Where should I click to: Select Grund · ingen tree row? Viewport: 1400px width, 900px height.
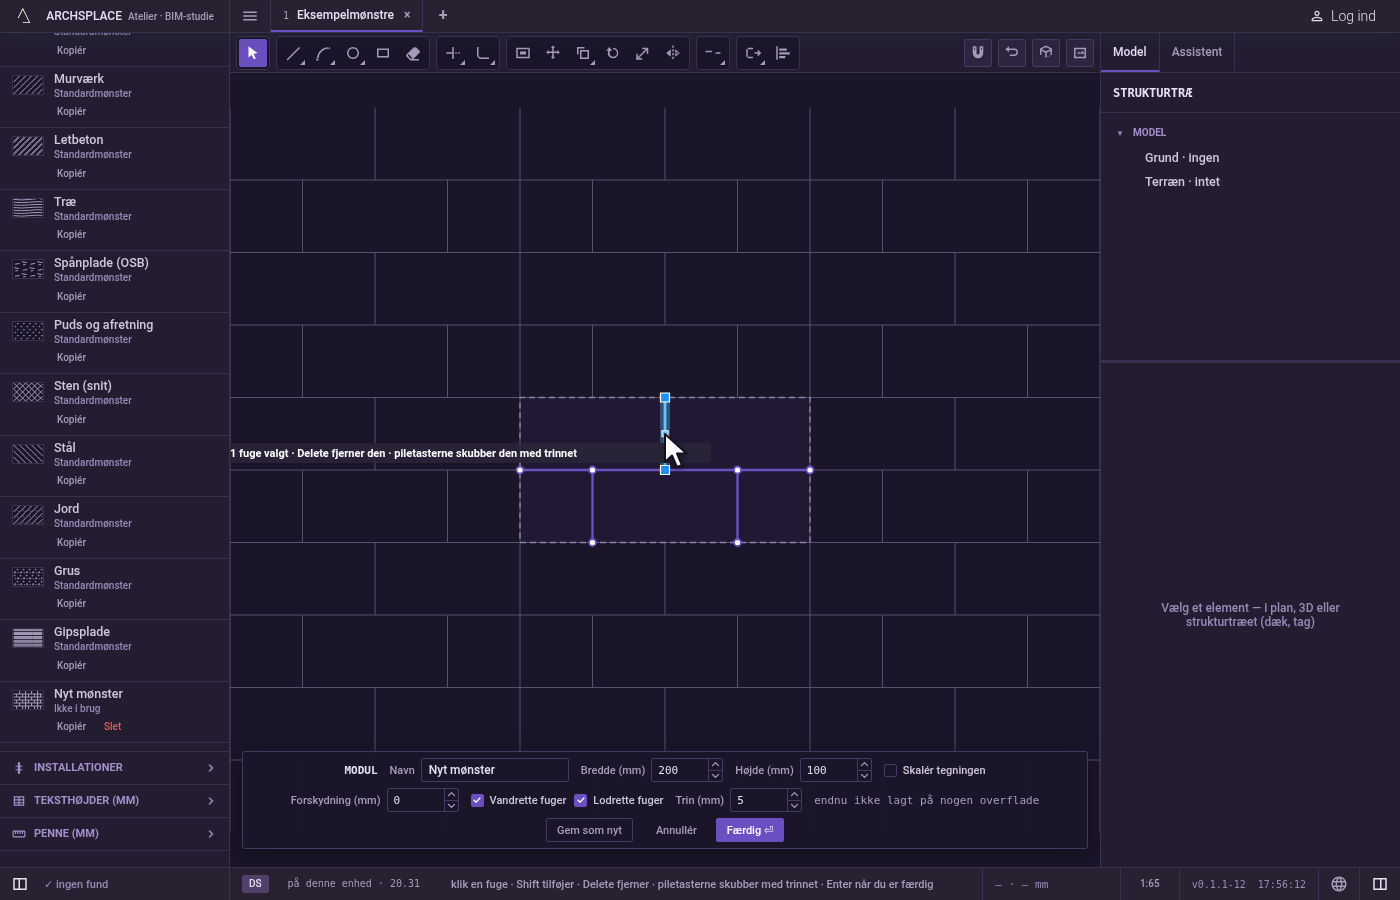click(1182, 158)
